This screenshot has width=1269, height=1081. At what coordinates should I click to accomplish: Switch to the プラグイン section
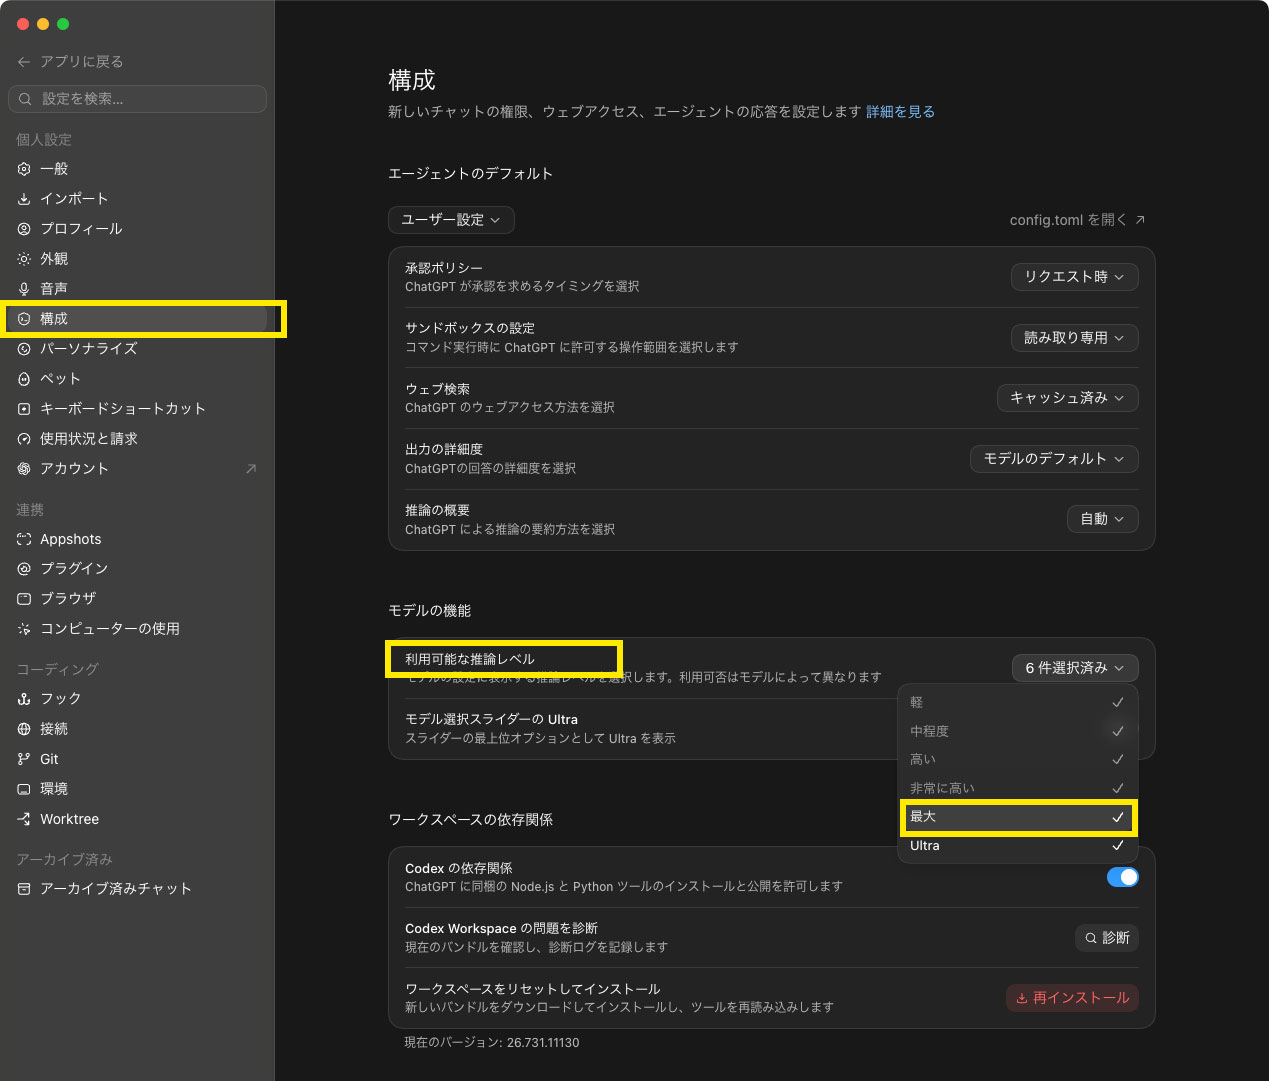point(137,569)
